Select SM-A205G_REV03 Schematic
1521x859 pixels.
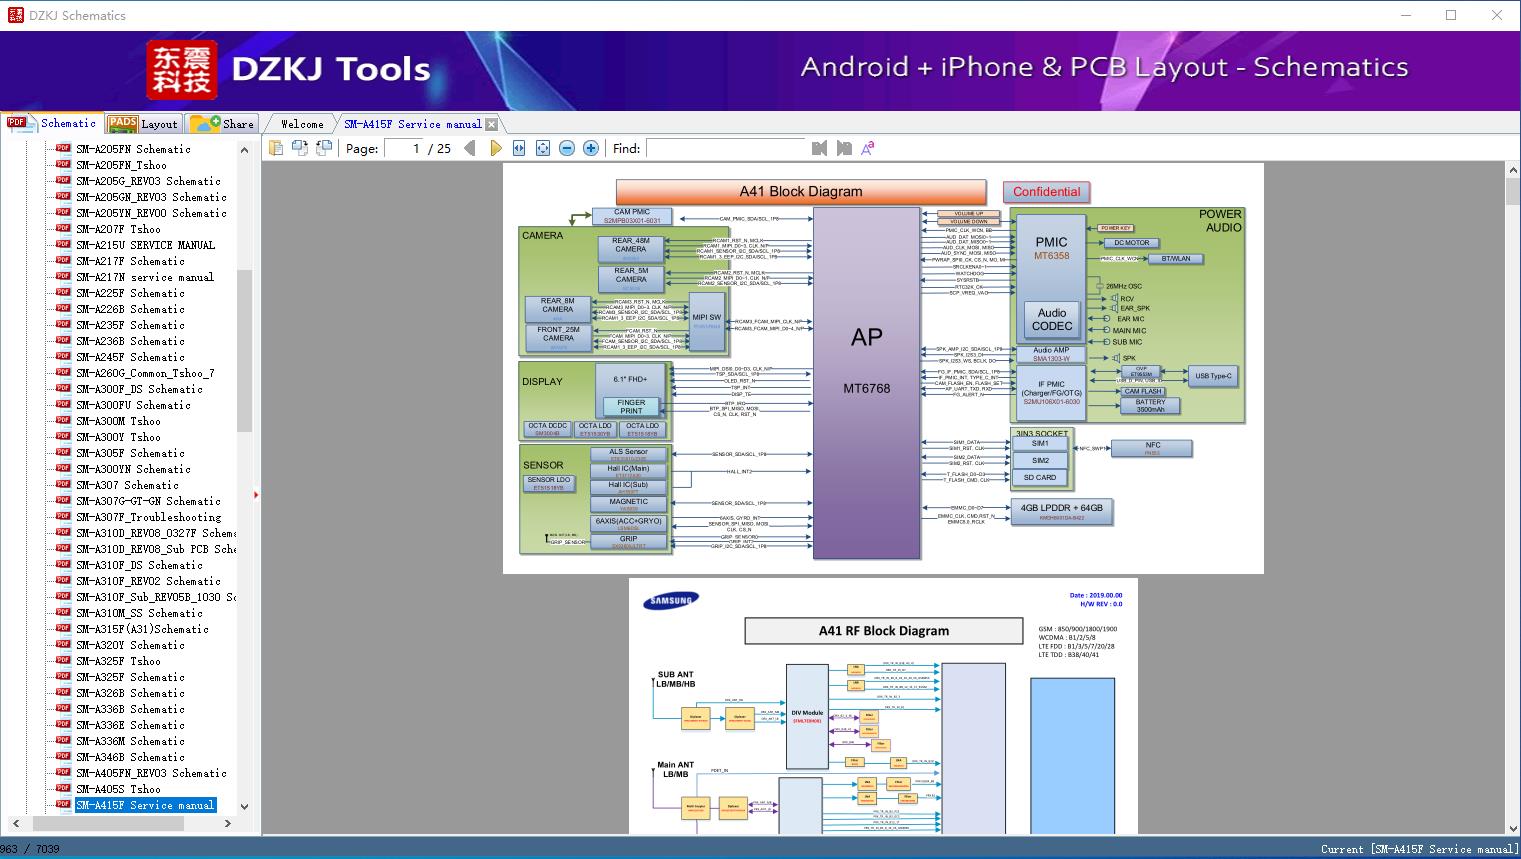pyautogui.click(x=148, y=181)
